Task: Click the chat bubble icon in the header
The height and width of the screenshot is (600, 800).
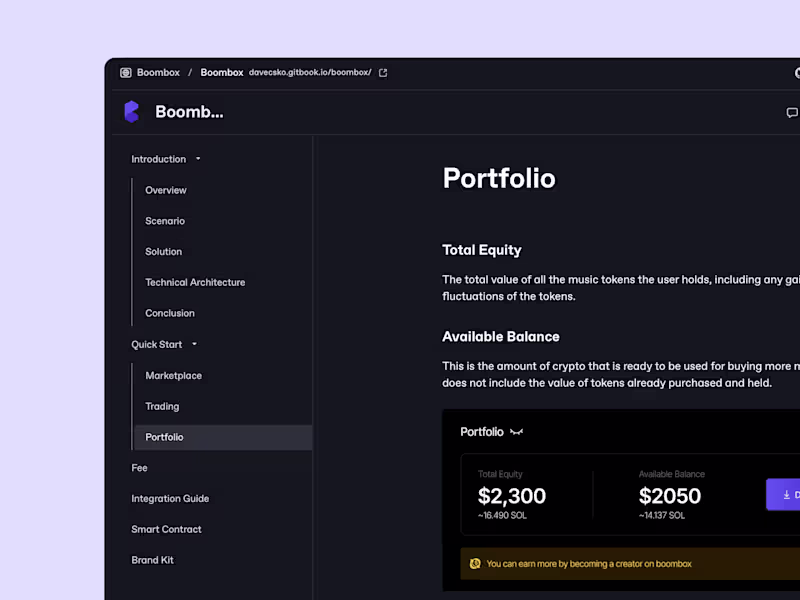Action: click(792, 113)
